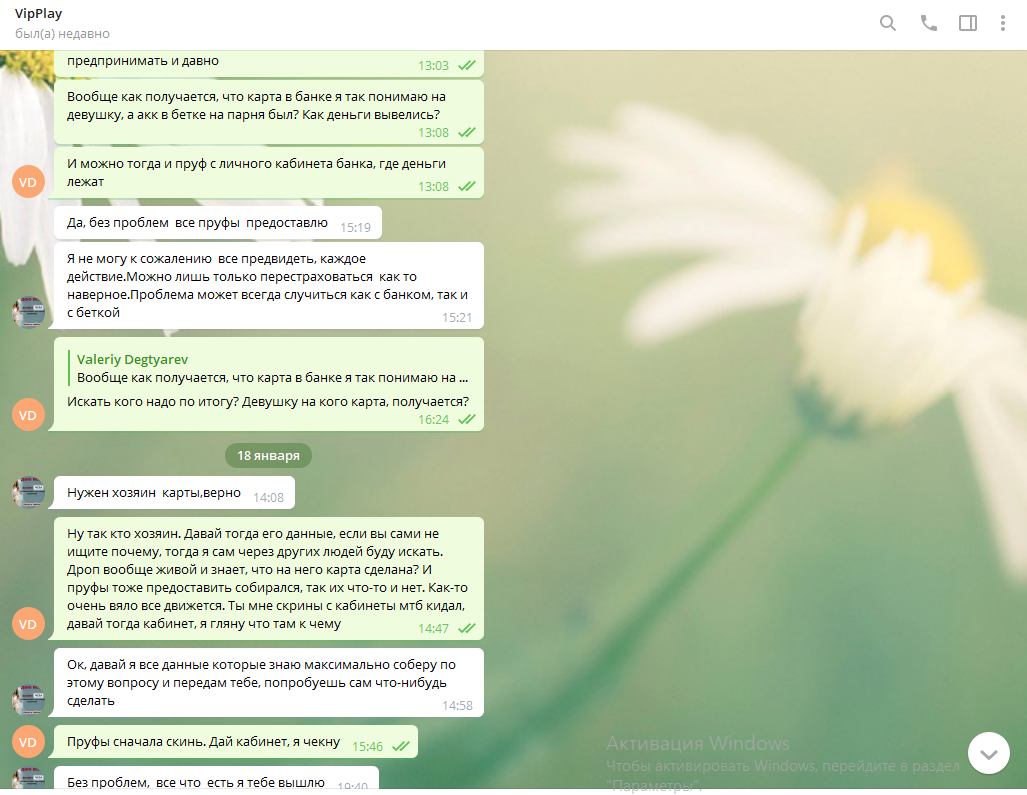Click the 18 января date badge

coord(268,456)
